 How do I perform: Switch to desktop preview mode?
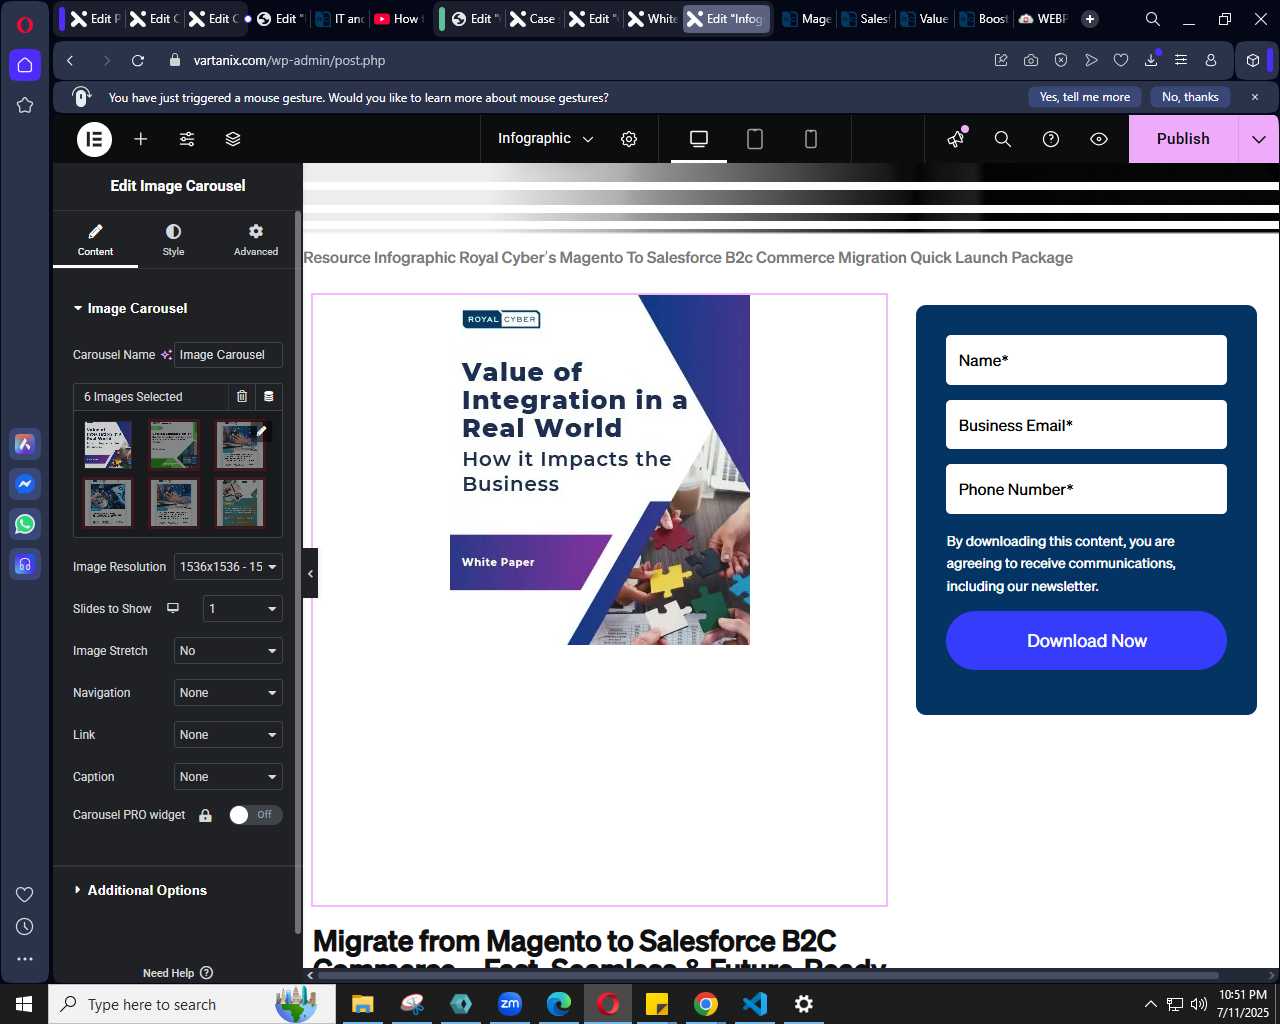(x=699, y=139)
